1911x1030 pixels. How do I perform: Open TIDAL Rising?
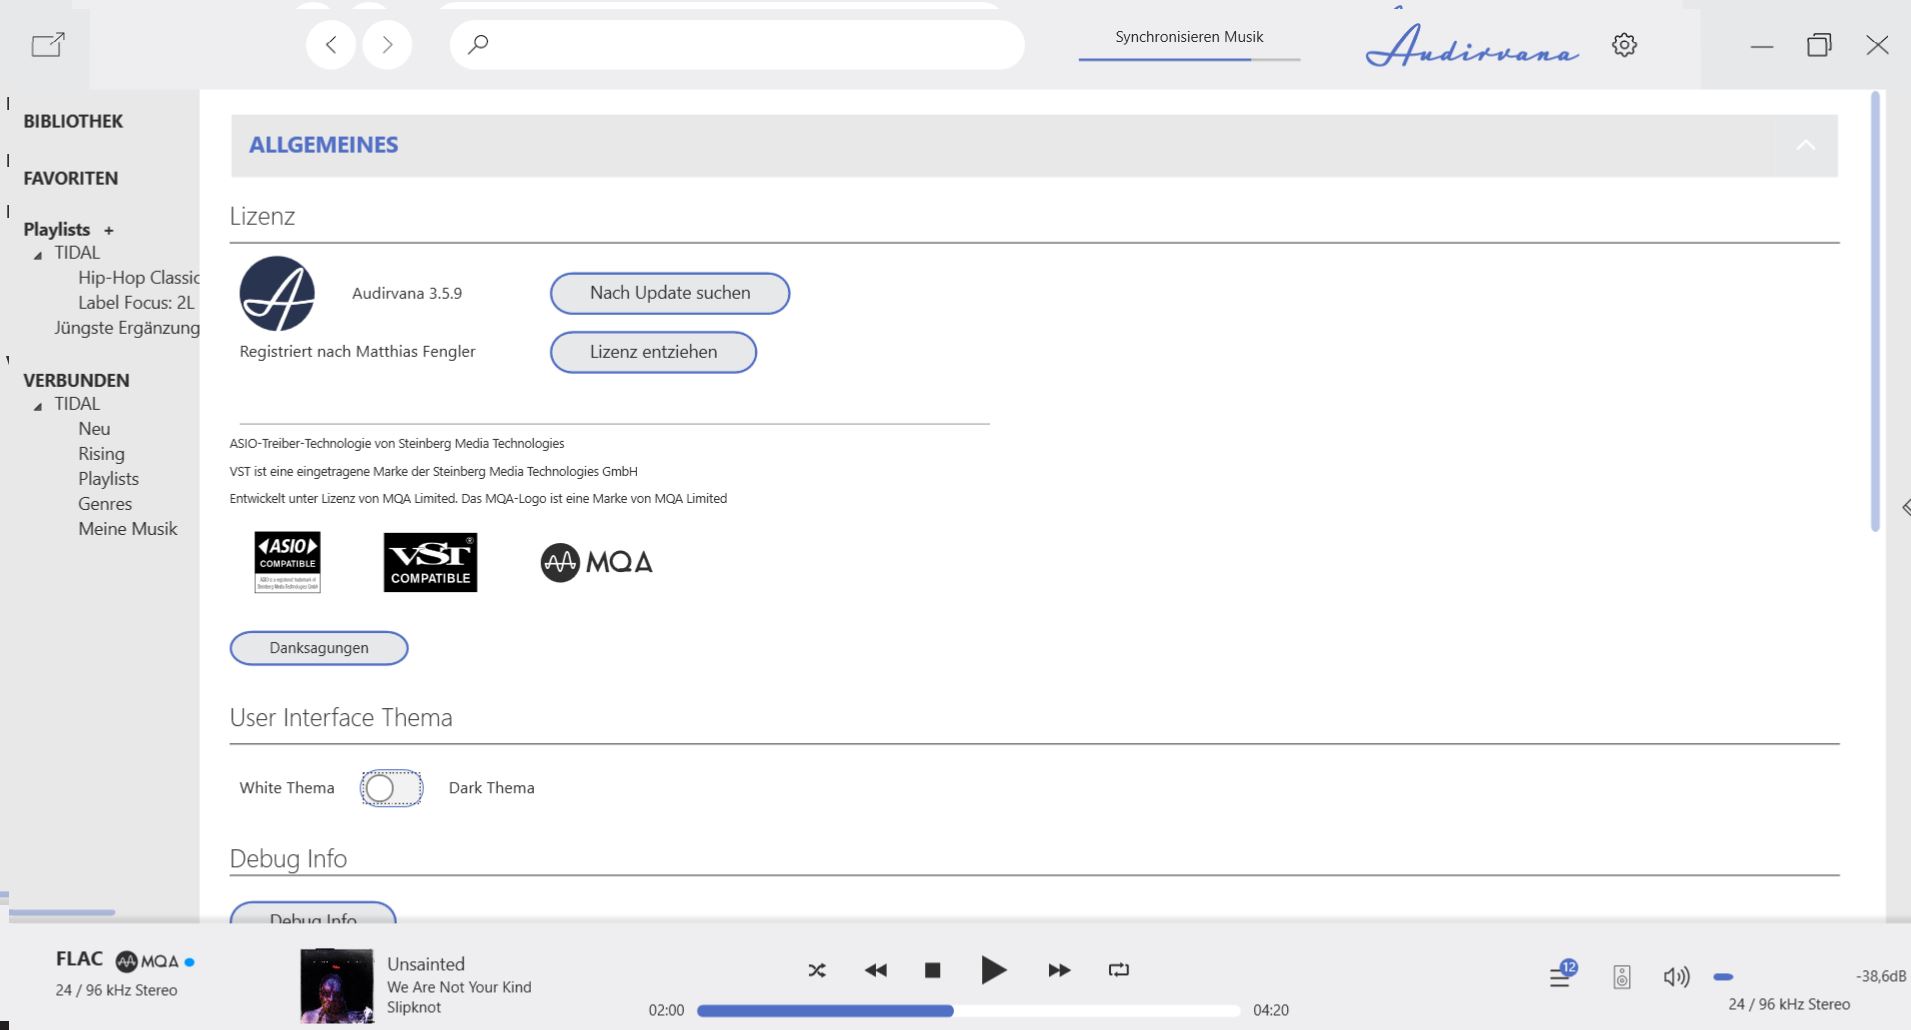pyautogui.click(x=101, y=454)
